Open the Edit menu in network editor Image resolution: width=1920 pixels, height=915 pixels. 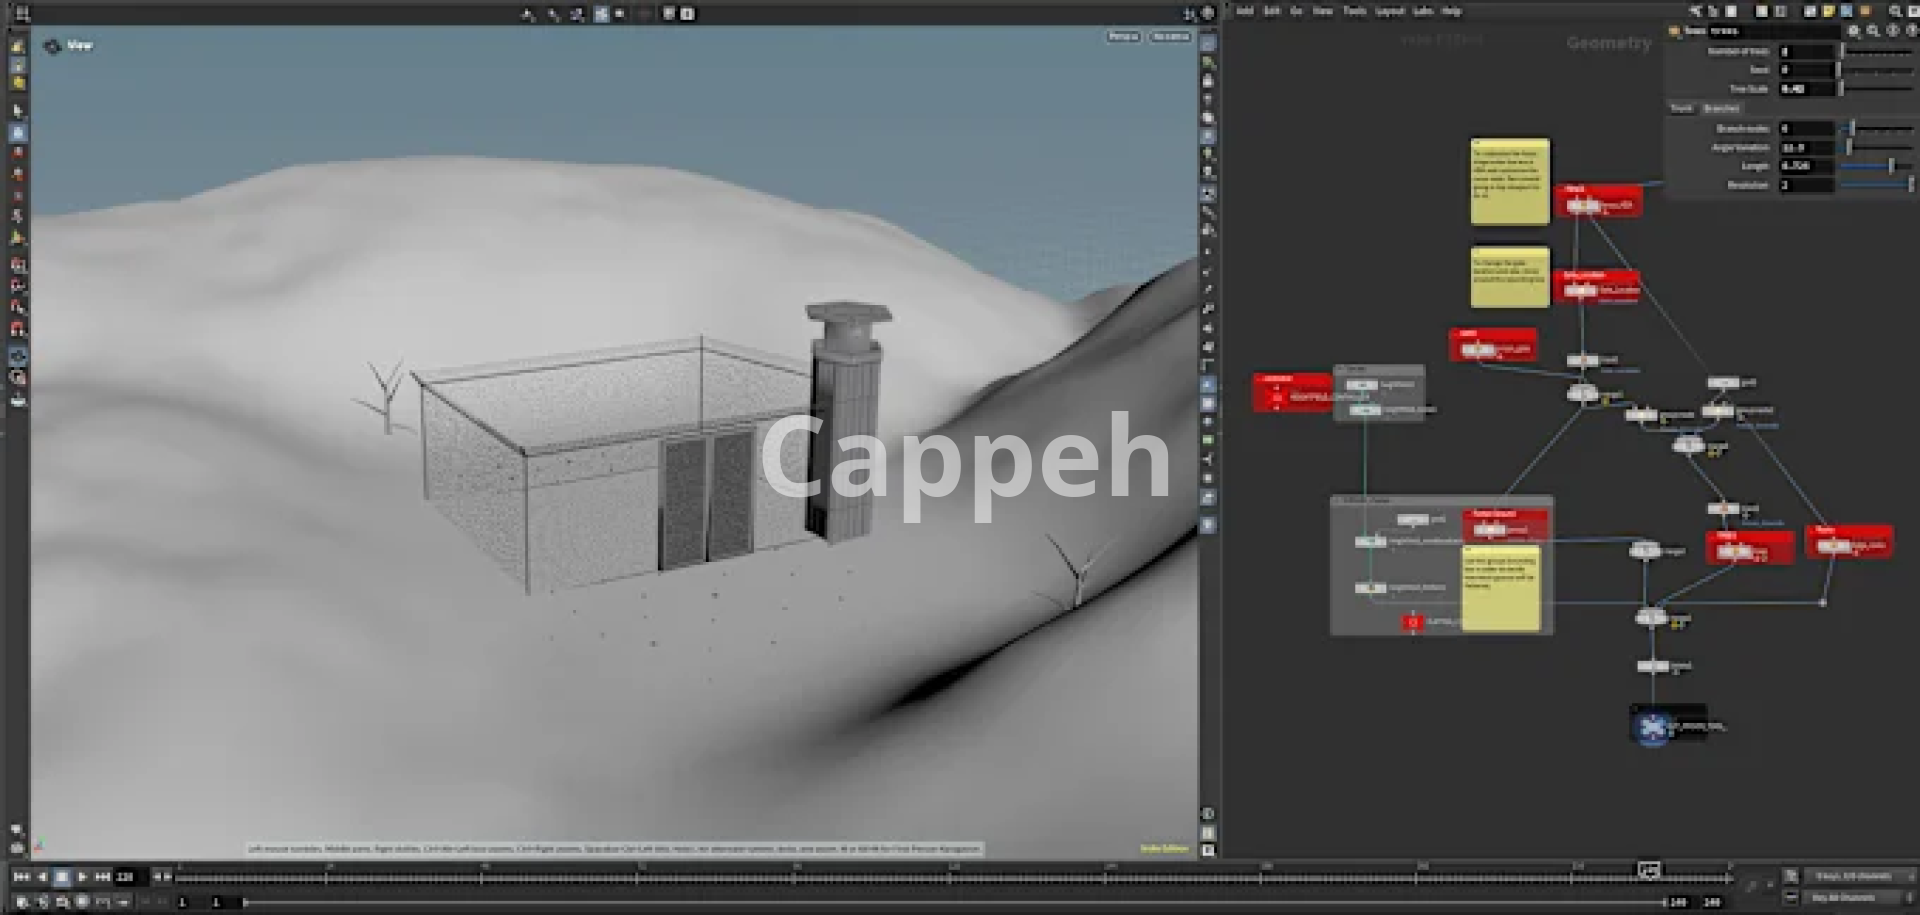pos(1271,12)
